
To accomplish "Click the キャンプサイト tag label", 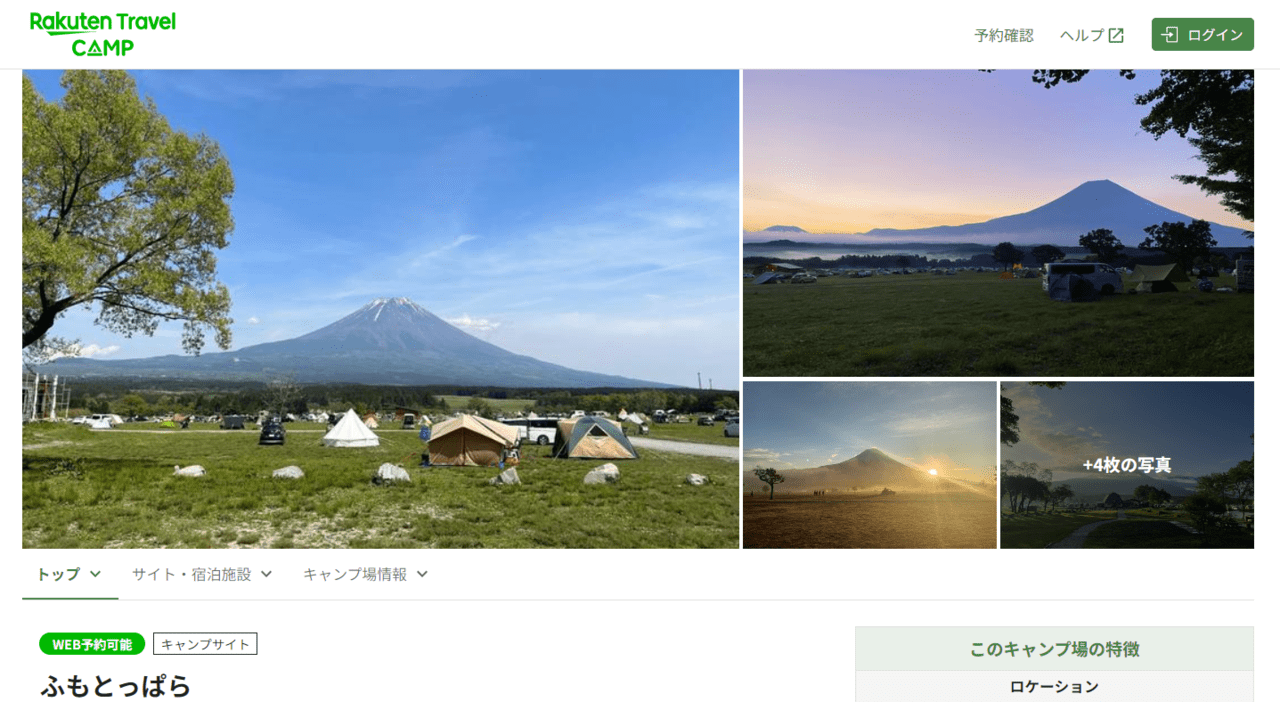I will pos(205,644).
